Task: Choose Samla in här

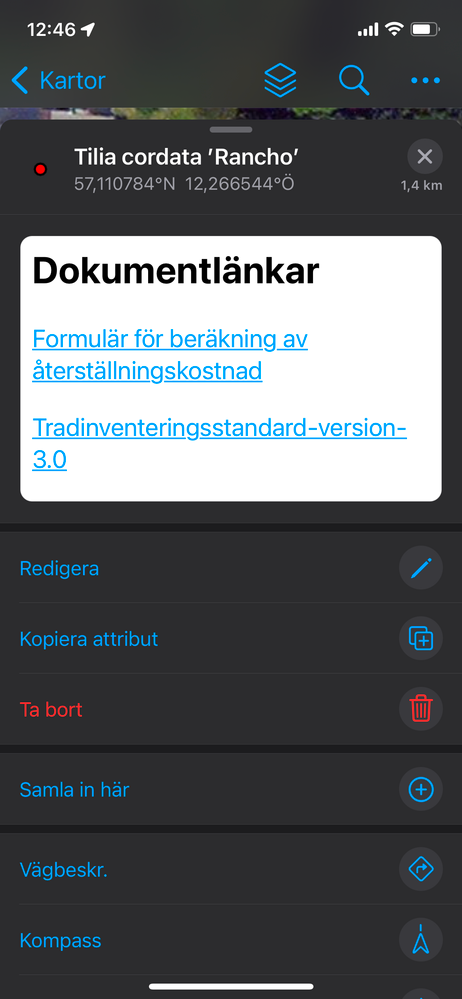Action: tap(231, 790)
